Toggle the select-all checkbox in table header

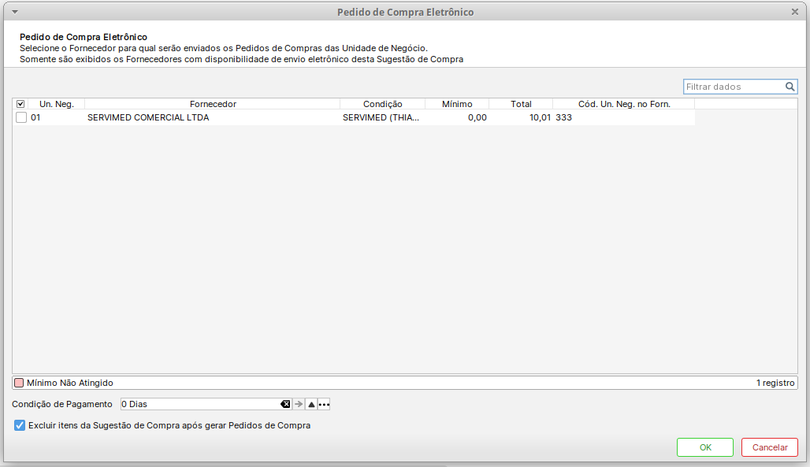click(21, 104)
